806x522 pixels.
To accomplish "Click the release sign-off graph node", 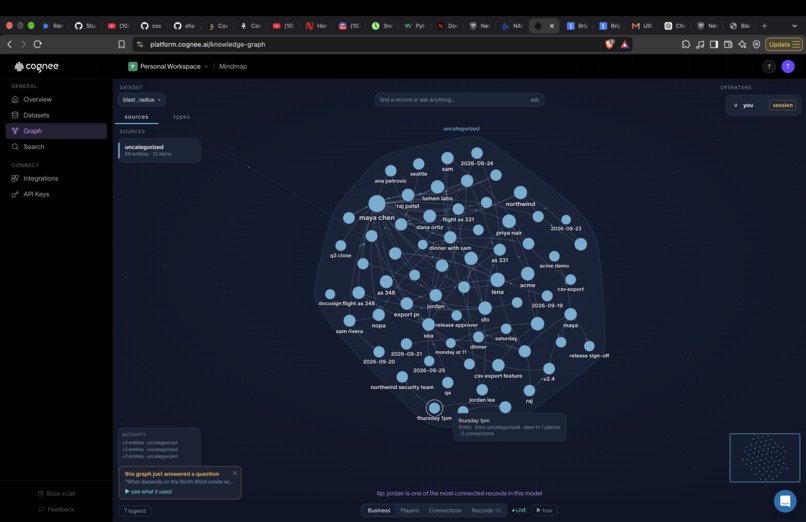I will (x=589, y=346).
